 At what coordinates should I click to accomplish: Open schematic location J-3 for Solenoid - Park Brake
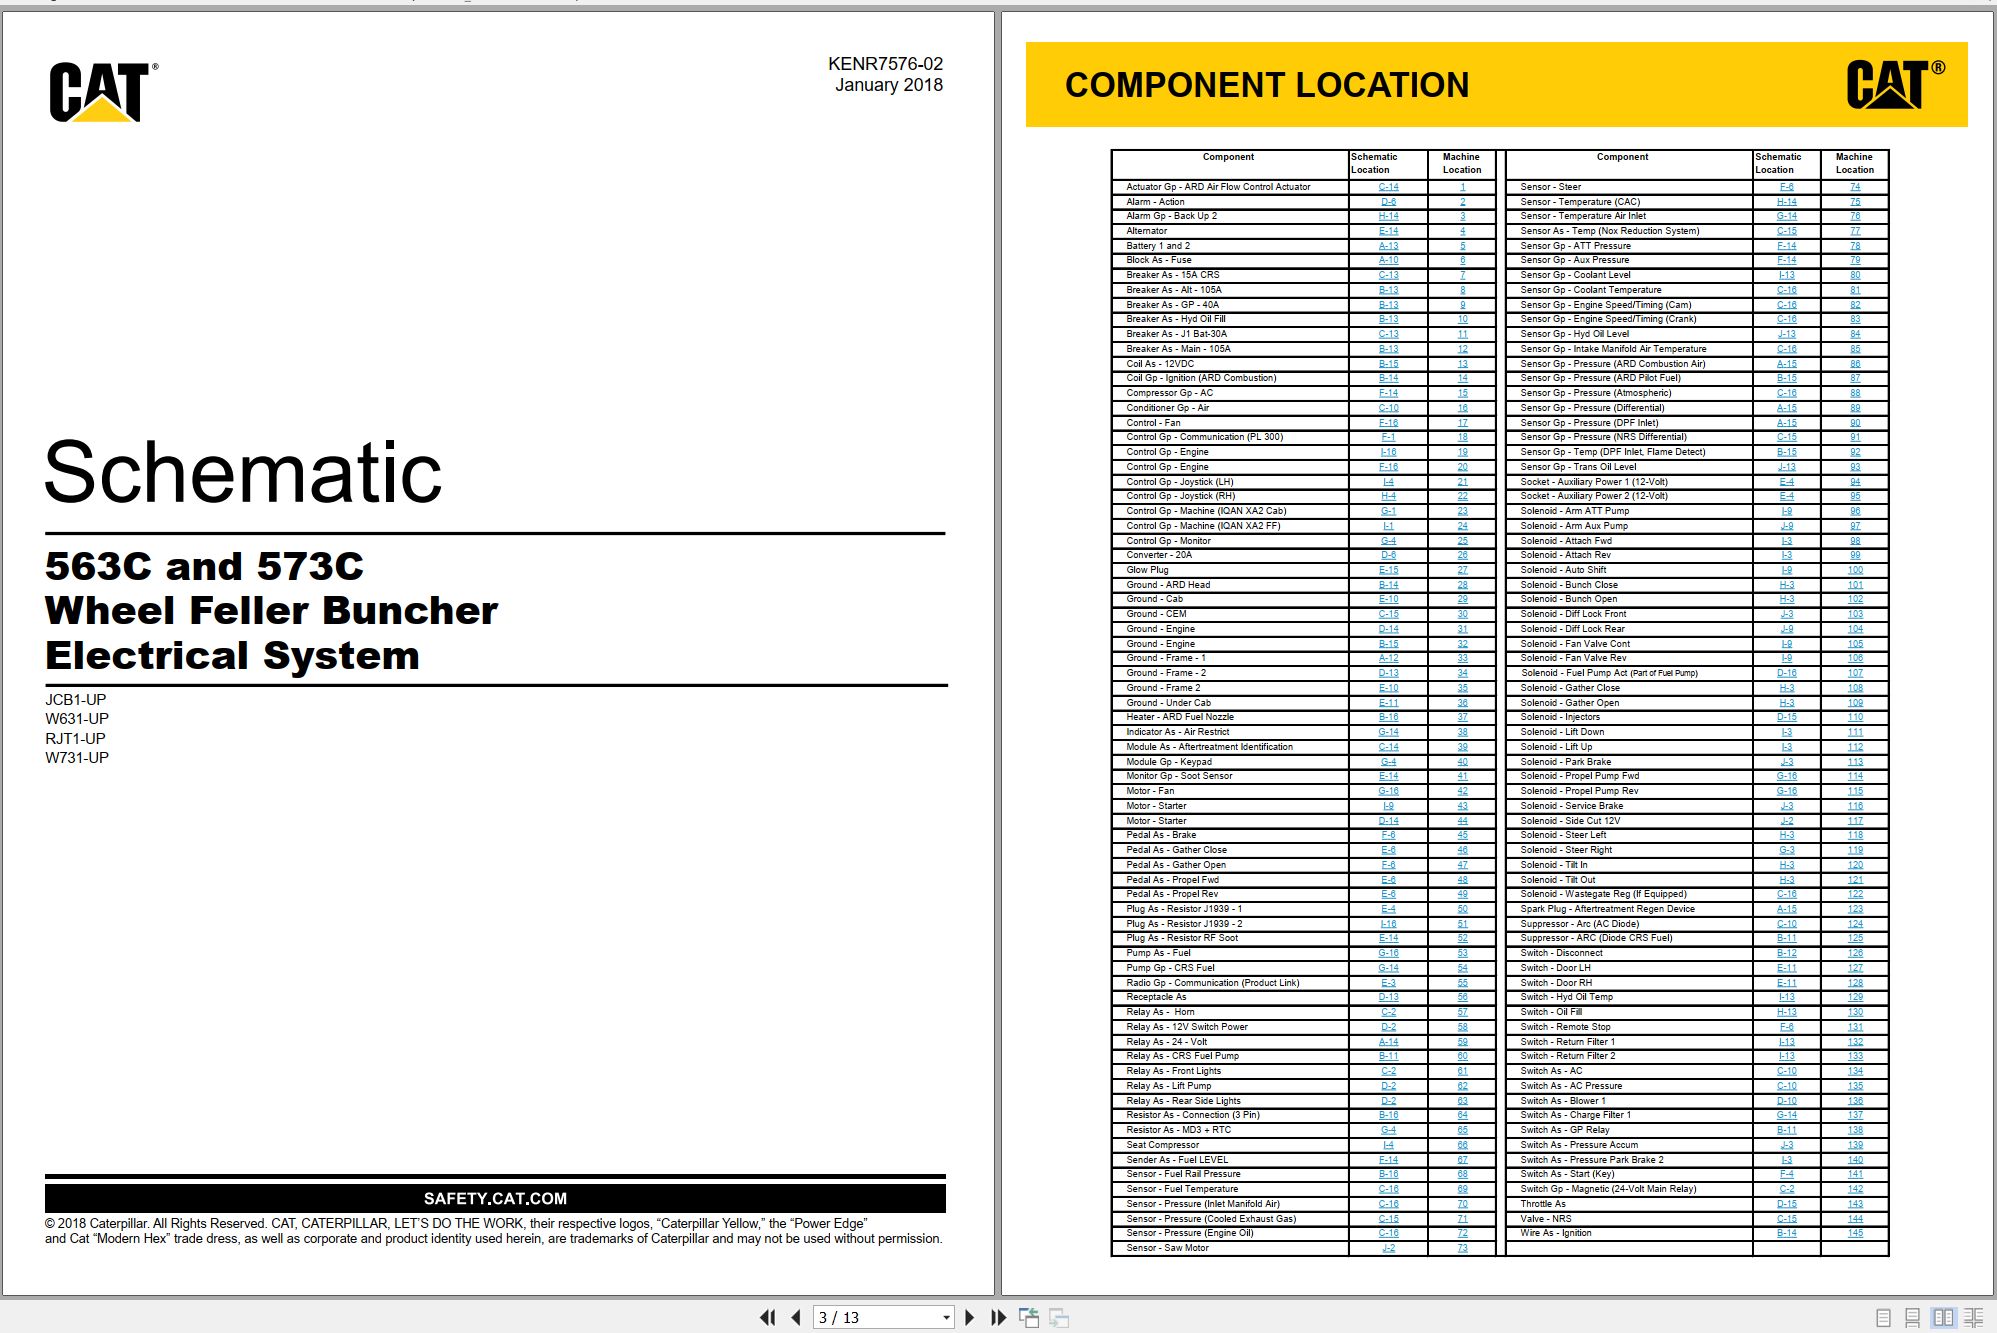pyautogui.click(x=1786, y=762)
